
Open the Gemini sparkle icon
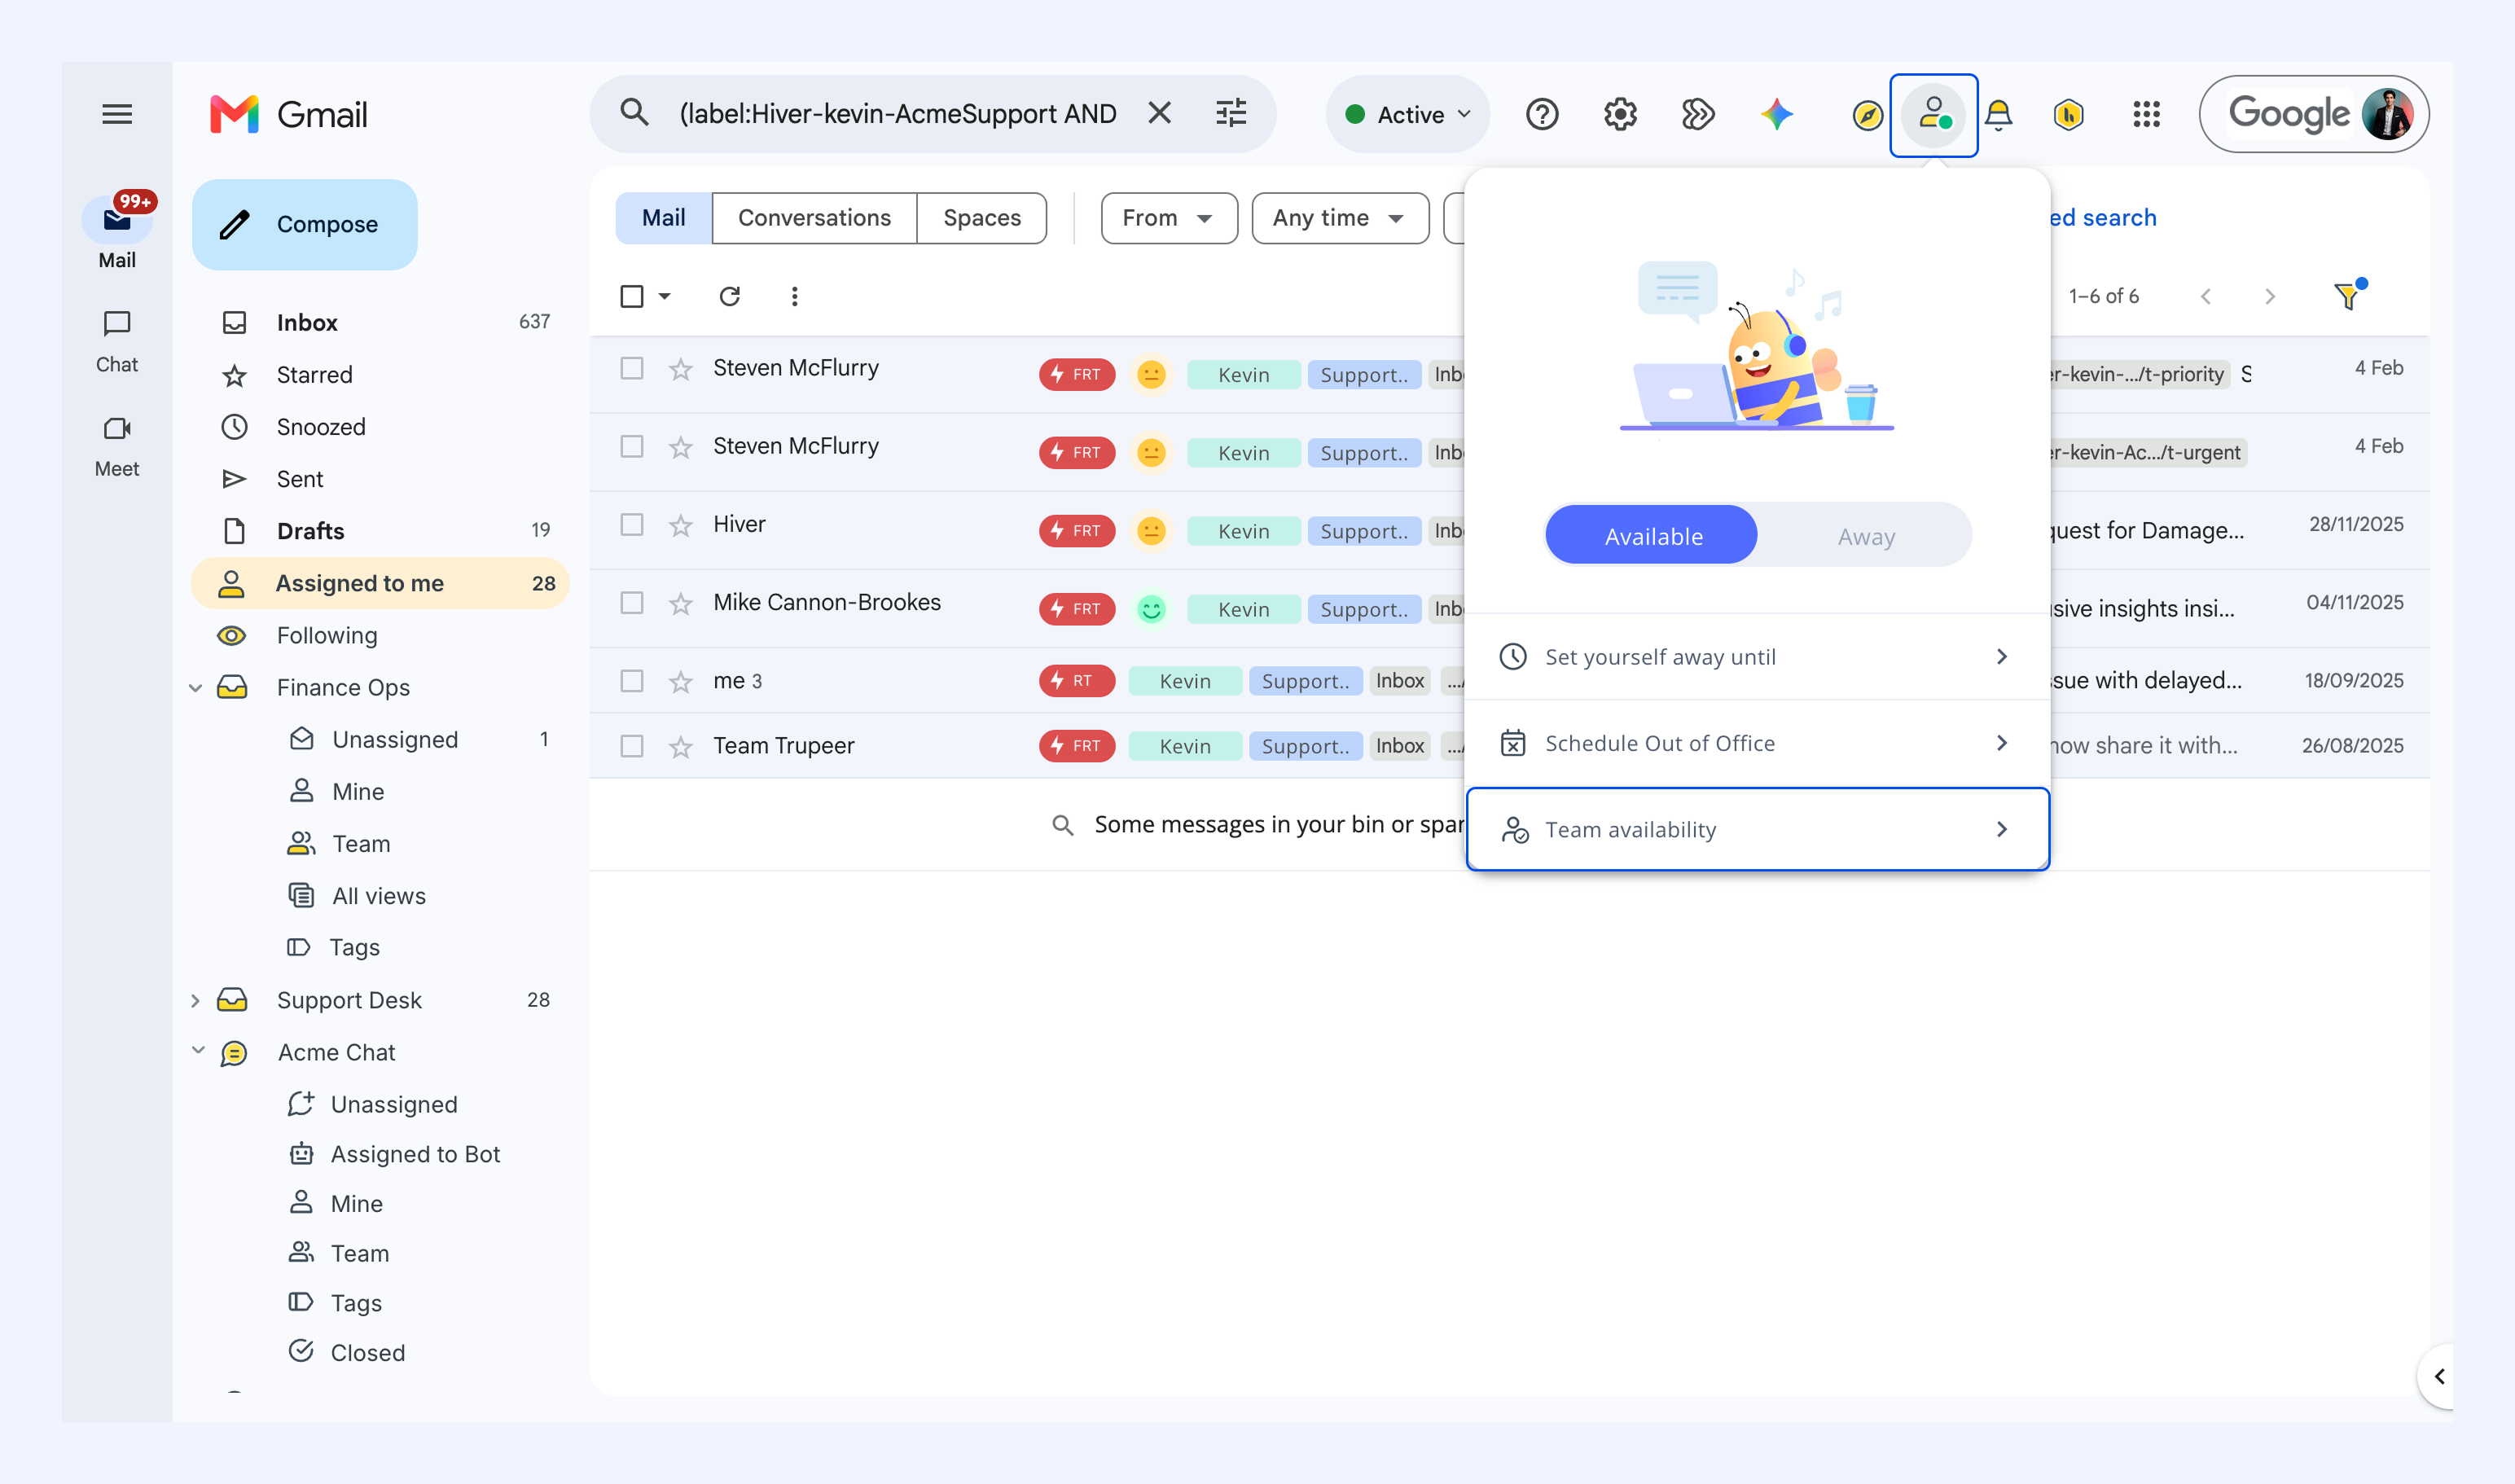(x=1777, y=114)
